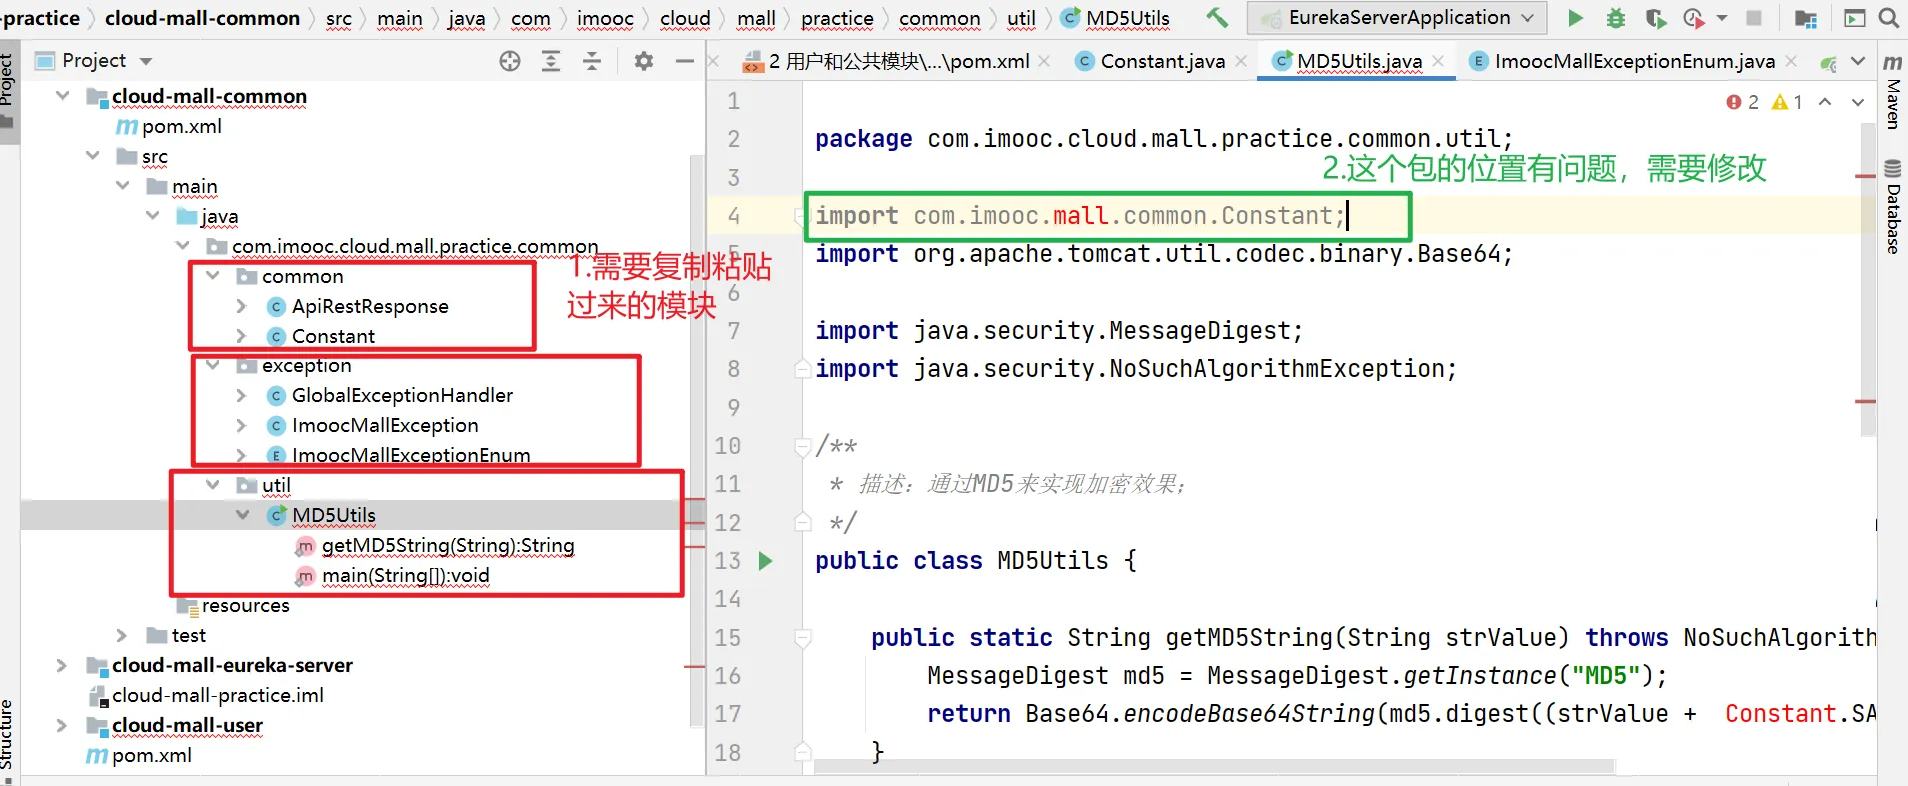Close the MD5Utils.java tab
This screenshot has width=1908, height=786.
point(1438,61)
